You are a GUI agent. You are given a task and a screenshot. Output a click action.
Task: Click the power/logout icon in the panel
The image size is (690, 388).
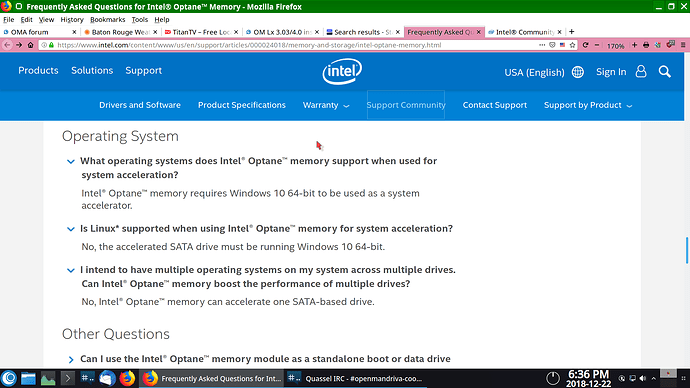point(553,378)
